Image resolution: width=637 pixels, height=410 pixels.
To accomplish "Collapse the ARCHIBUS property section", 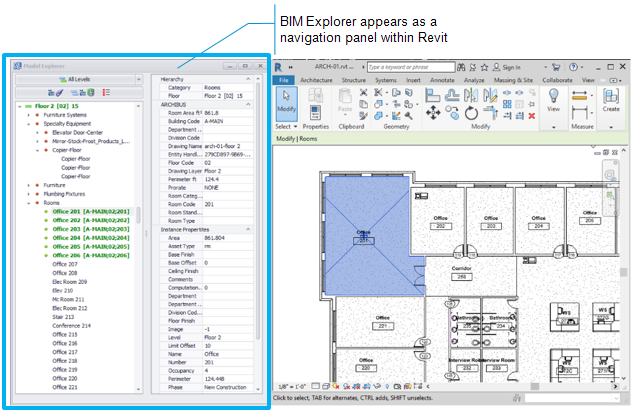I will pyautogui.click(x=248, y=104).
